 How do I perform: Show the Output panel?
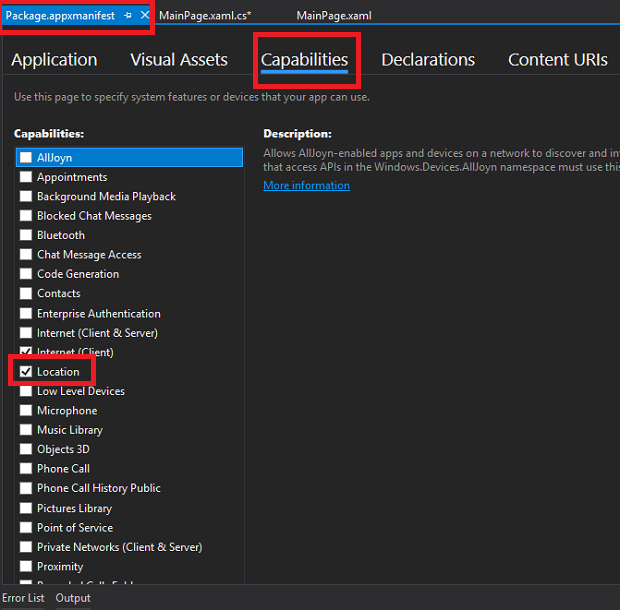[73, 598]
